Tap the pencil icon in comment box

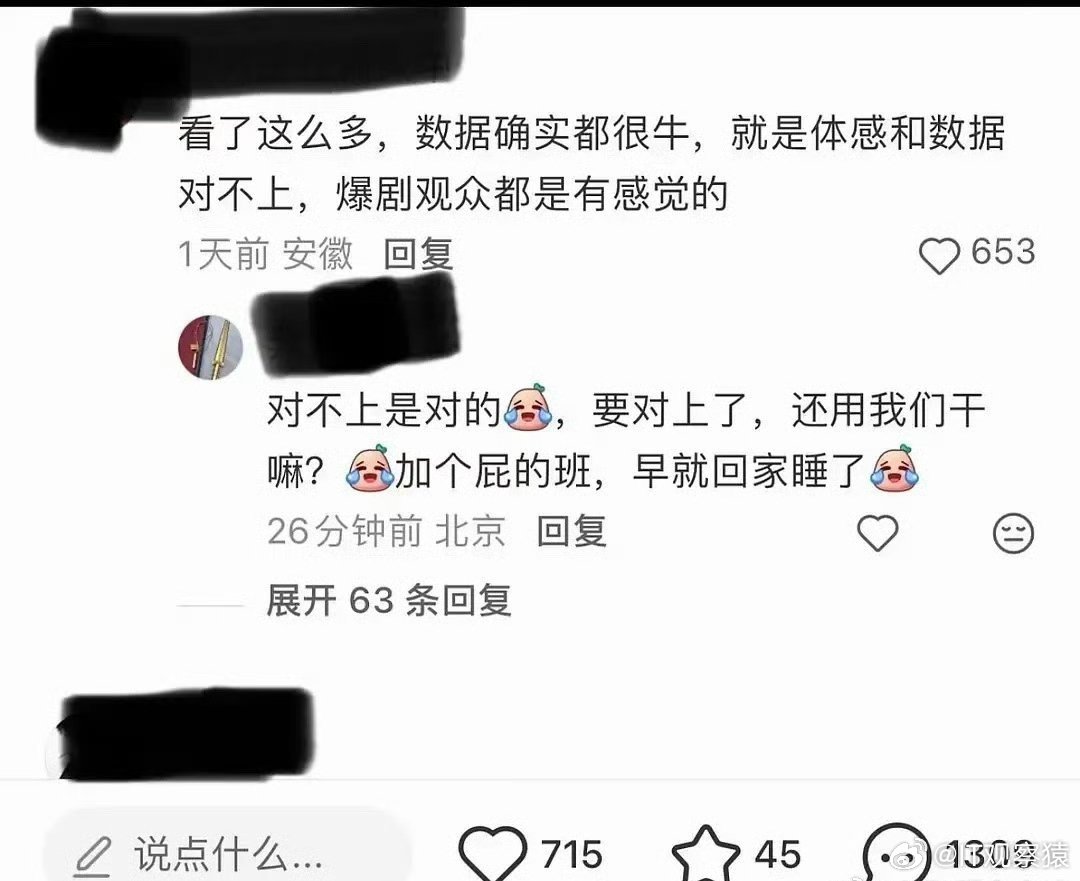click(92, 856)
